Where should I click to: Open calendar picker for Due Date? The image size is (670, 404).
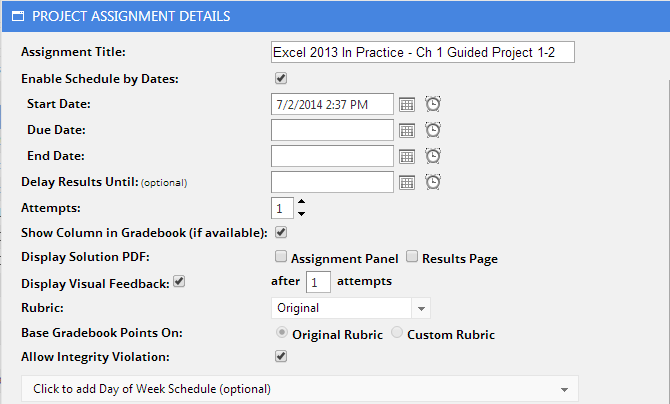pos(406,131)
